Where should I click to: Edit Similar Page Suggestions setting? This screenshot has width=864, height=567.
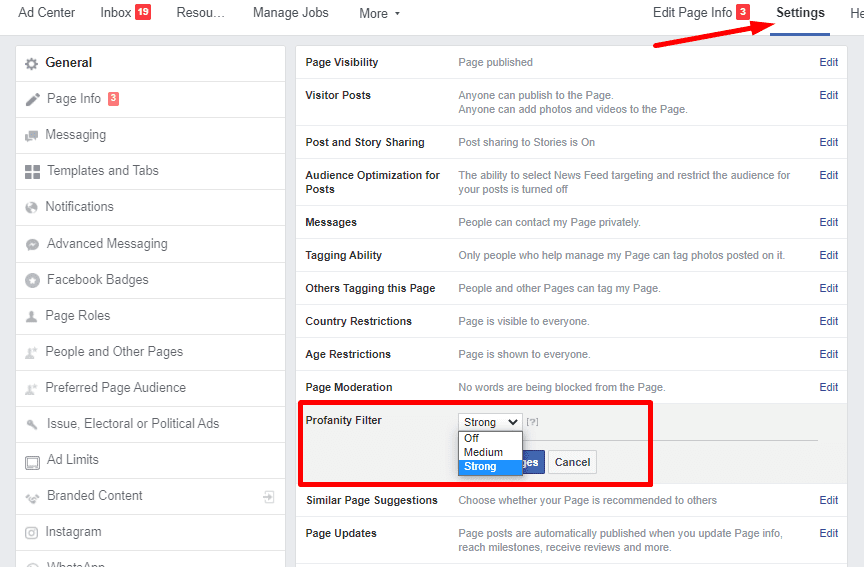828,500
